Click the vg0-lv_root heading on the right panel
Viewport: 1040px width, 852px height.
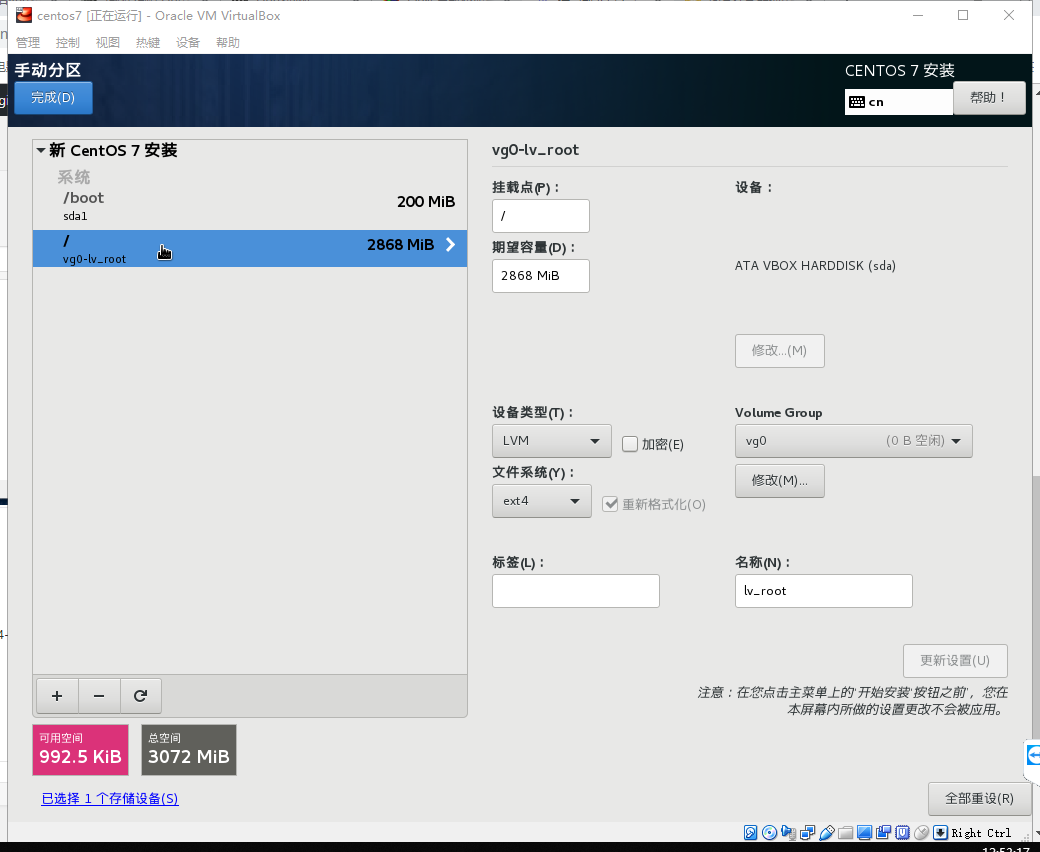(x=535, y=150)
